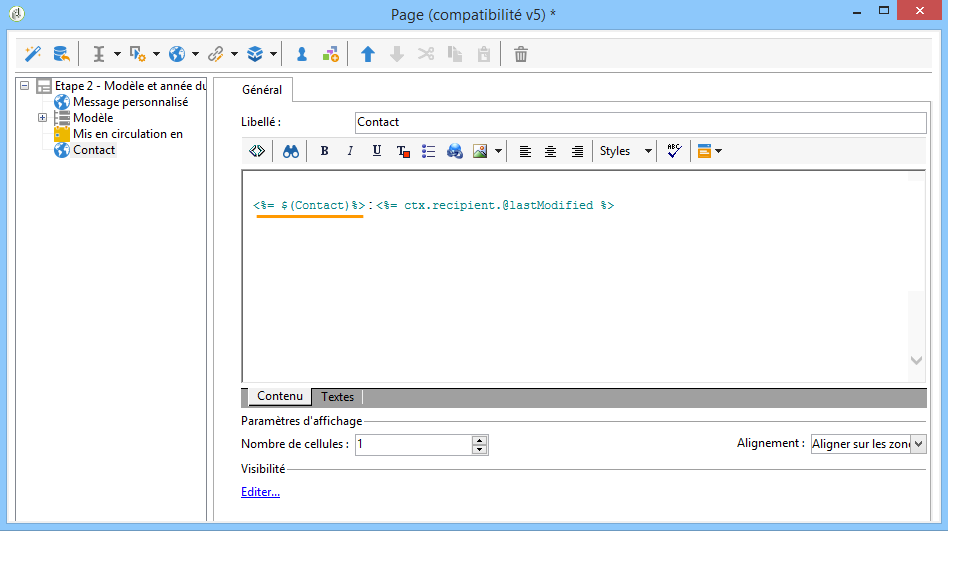The image size is (979, 561).
Task: Click the clipboard paste icon
Action: (484, 54)
